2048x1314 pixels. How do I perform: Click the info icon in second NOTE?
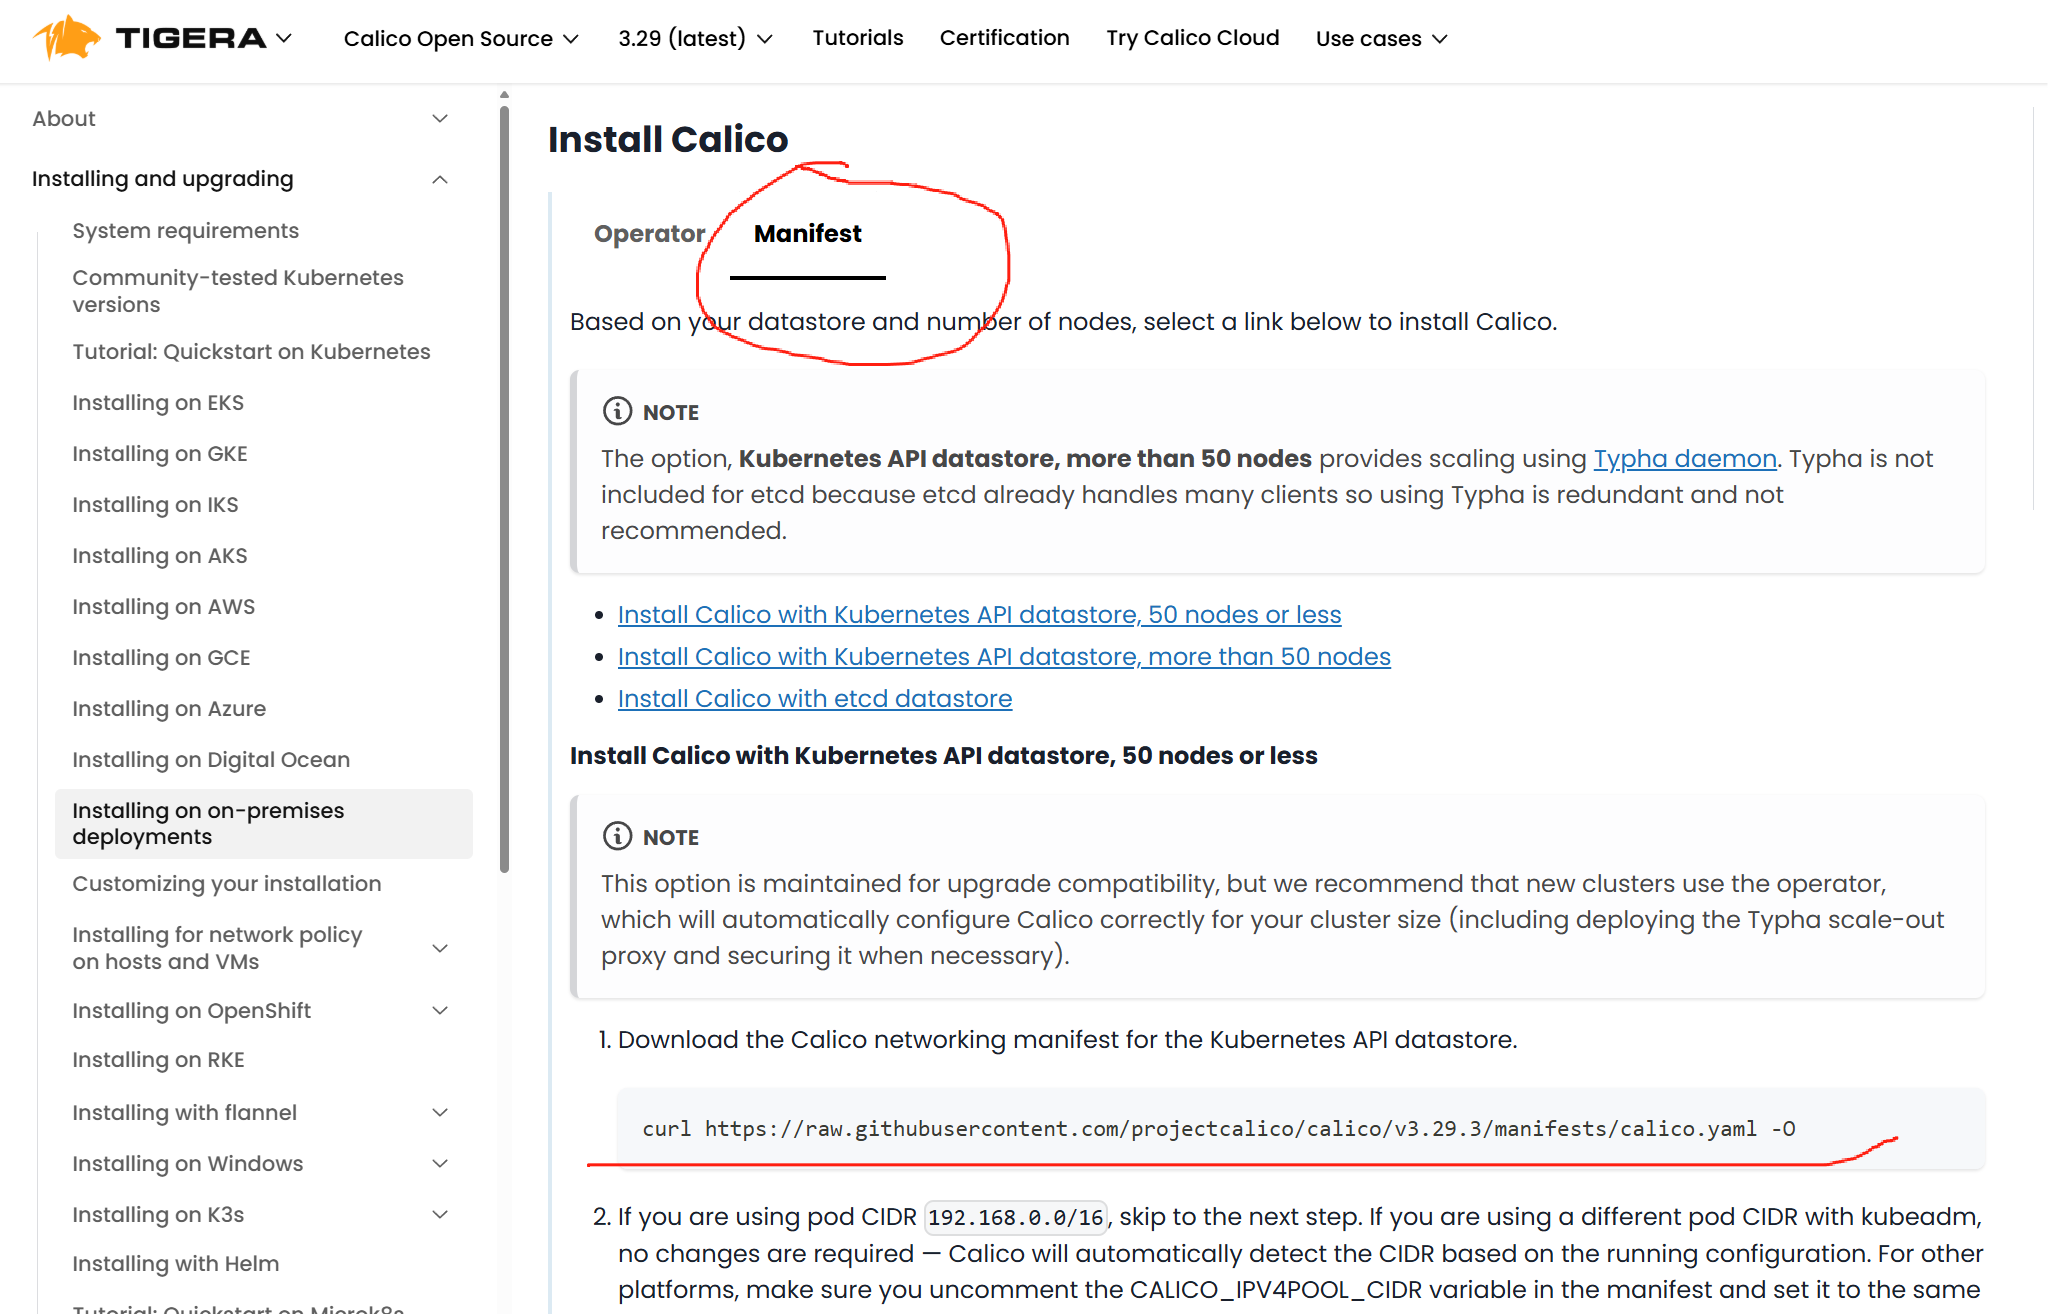tap(617, 836)
